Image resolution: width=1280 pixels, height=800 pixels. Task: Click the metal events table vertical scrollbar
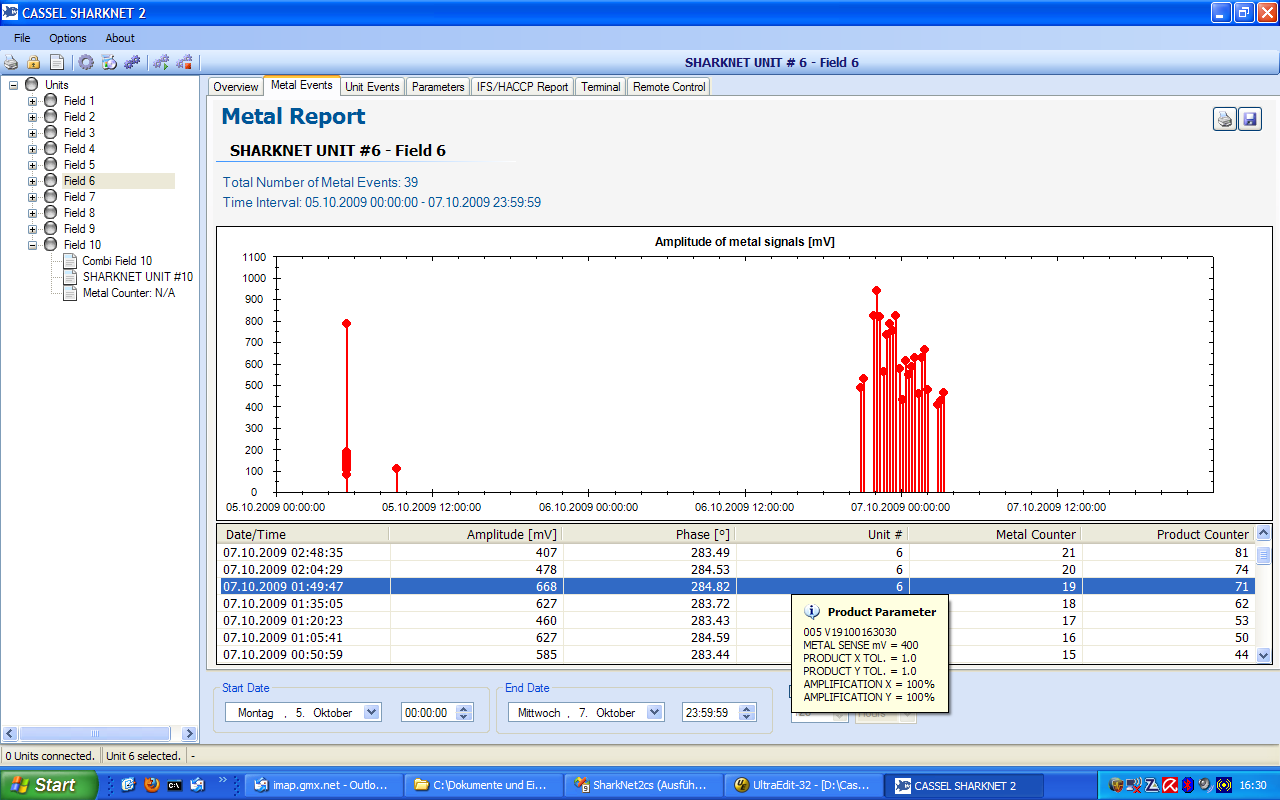click(x=1263, y=600)
